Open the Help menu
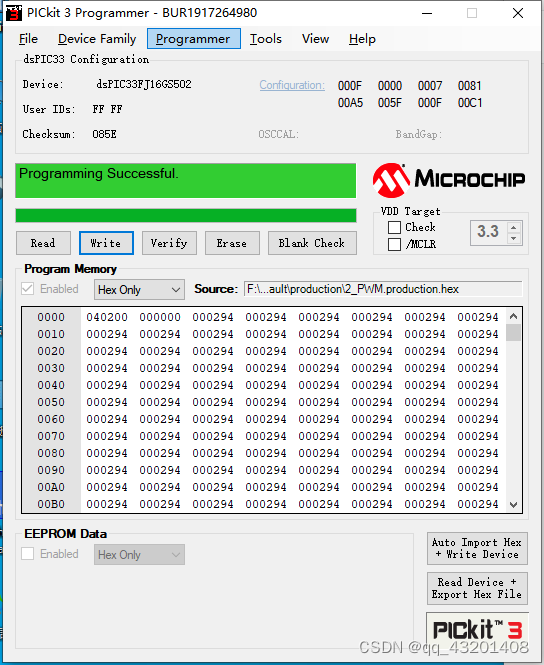The height and width of the screenshot is (665, 544). [x=362, y=39]
